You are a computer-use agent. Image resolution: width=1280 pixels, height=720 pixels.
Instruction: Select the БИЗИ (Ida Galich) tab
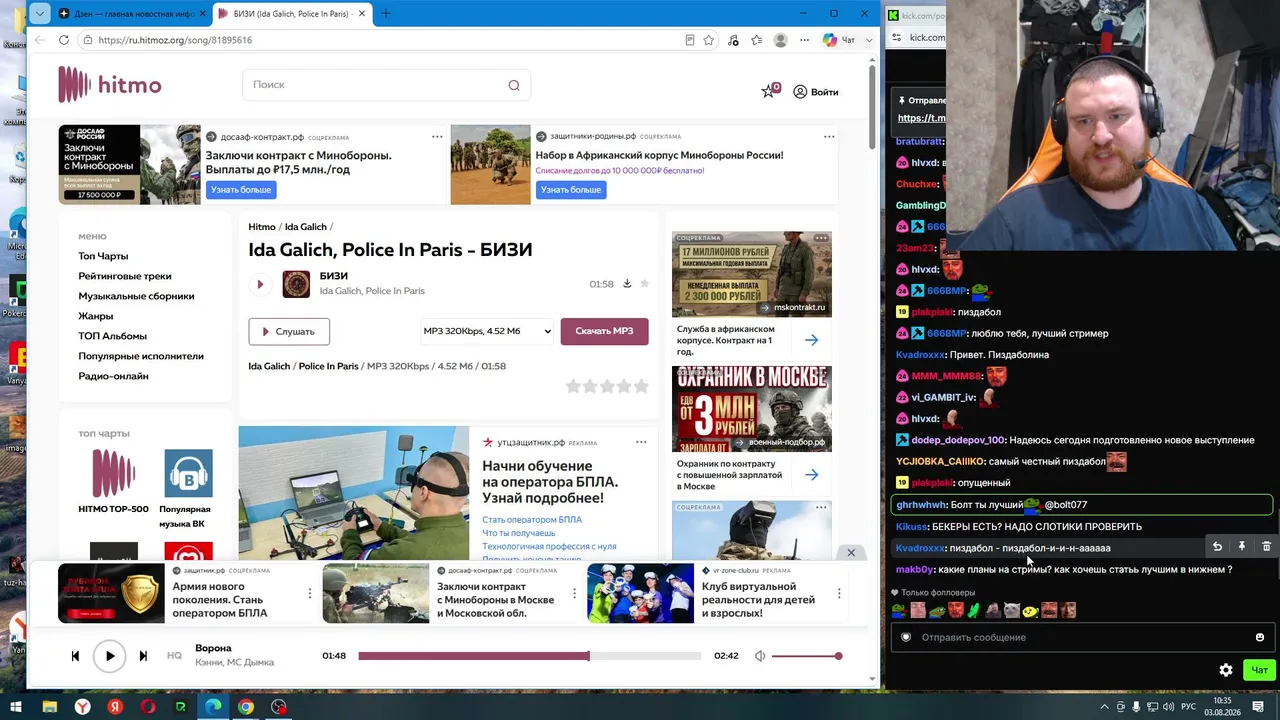[291, 14]
